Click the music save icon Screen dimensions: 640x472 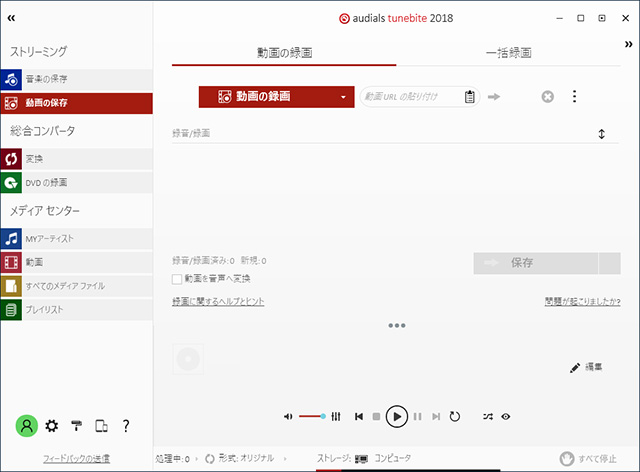[11, 79]
